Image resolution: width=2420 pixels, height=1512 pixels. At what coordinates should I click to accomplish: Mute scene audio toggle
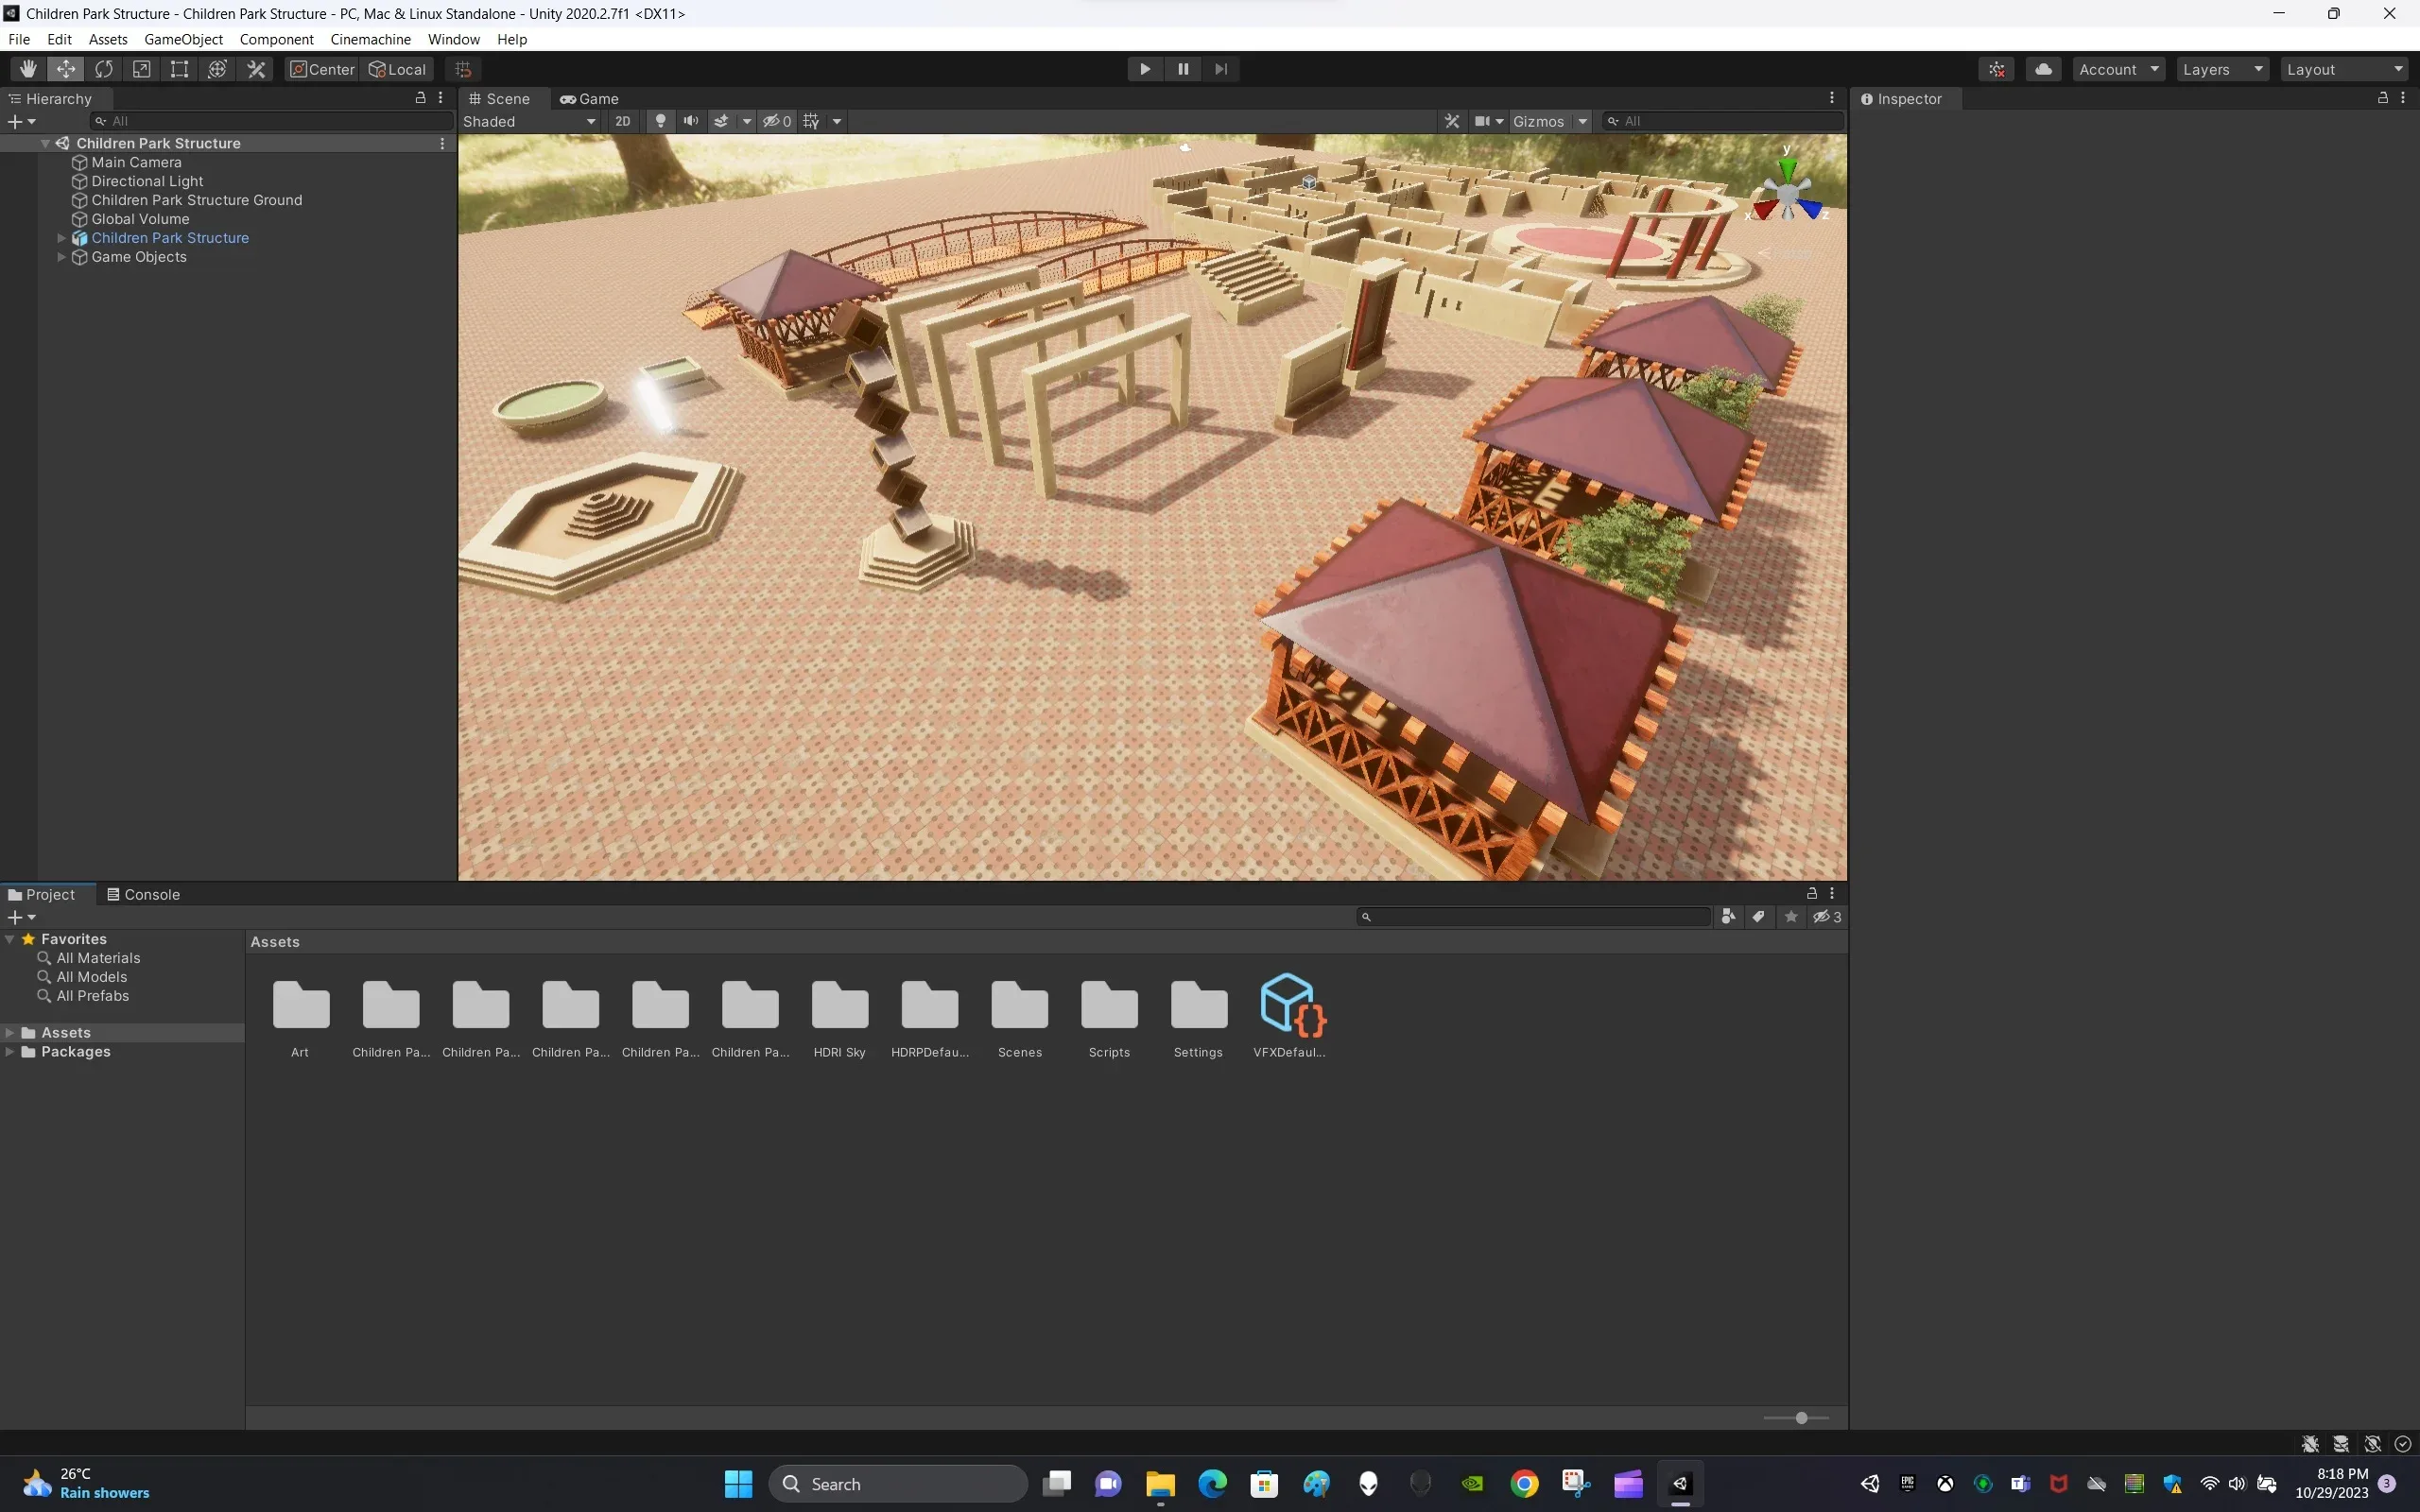click(x=690, y=121)
